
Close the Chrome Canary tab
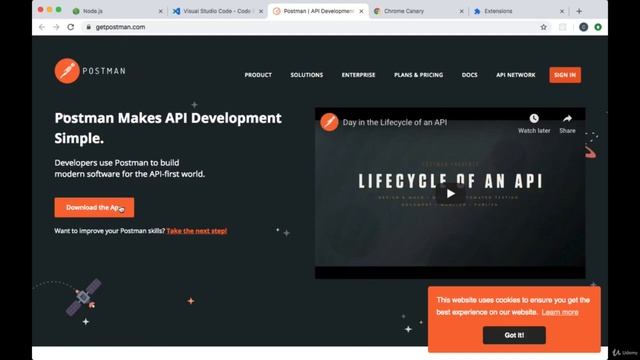coord(462,11)
